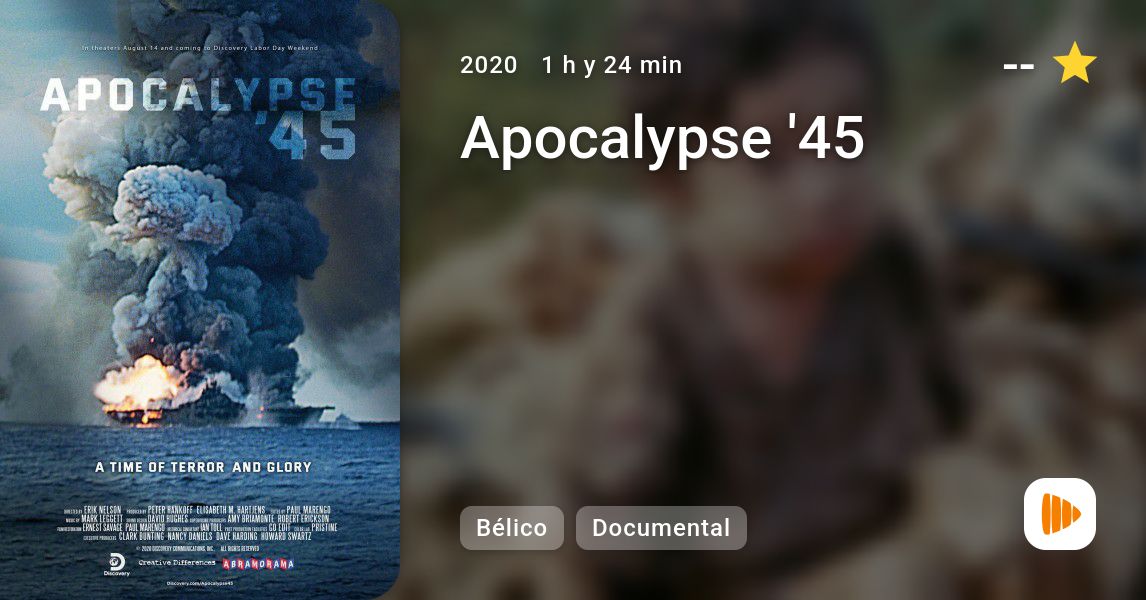Open the orange play app logo
The height and width of the screenshot is (600, 1146).
(1060, 514)
